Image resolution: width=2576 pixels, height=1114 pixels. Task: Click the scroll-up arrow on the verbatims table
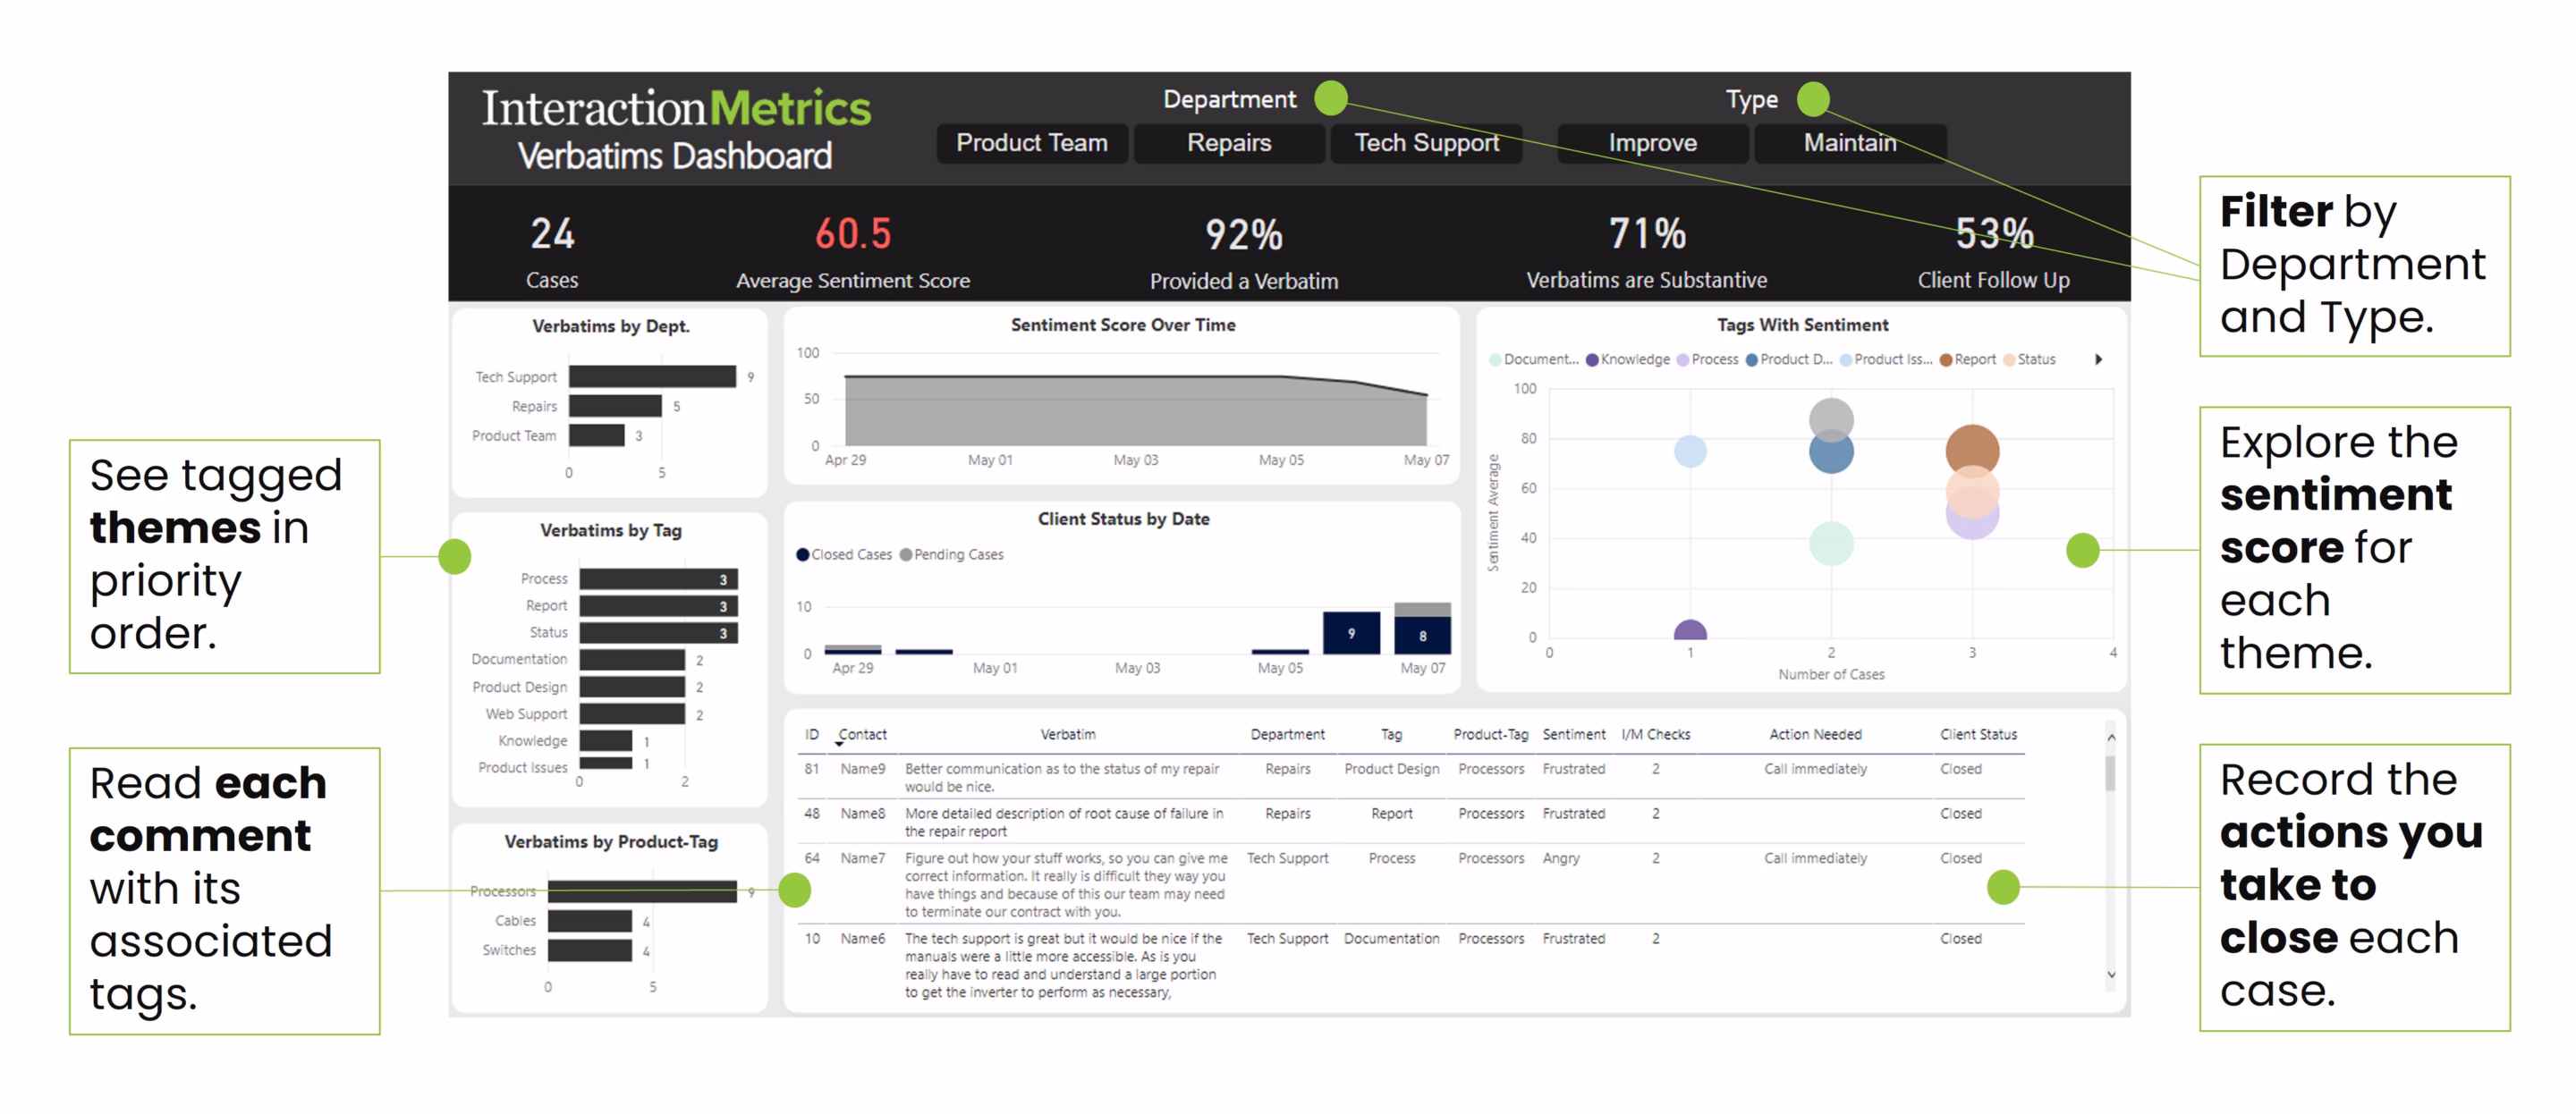(2111, 737)
